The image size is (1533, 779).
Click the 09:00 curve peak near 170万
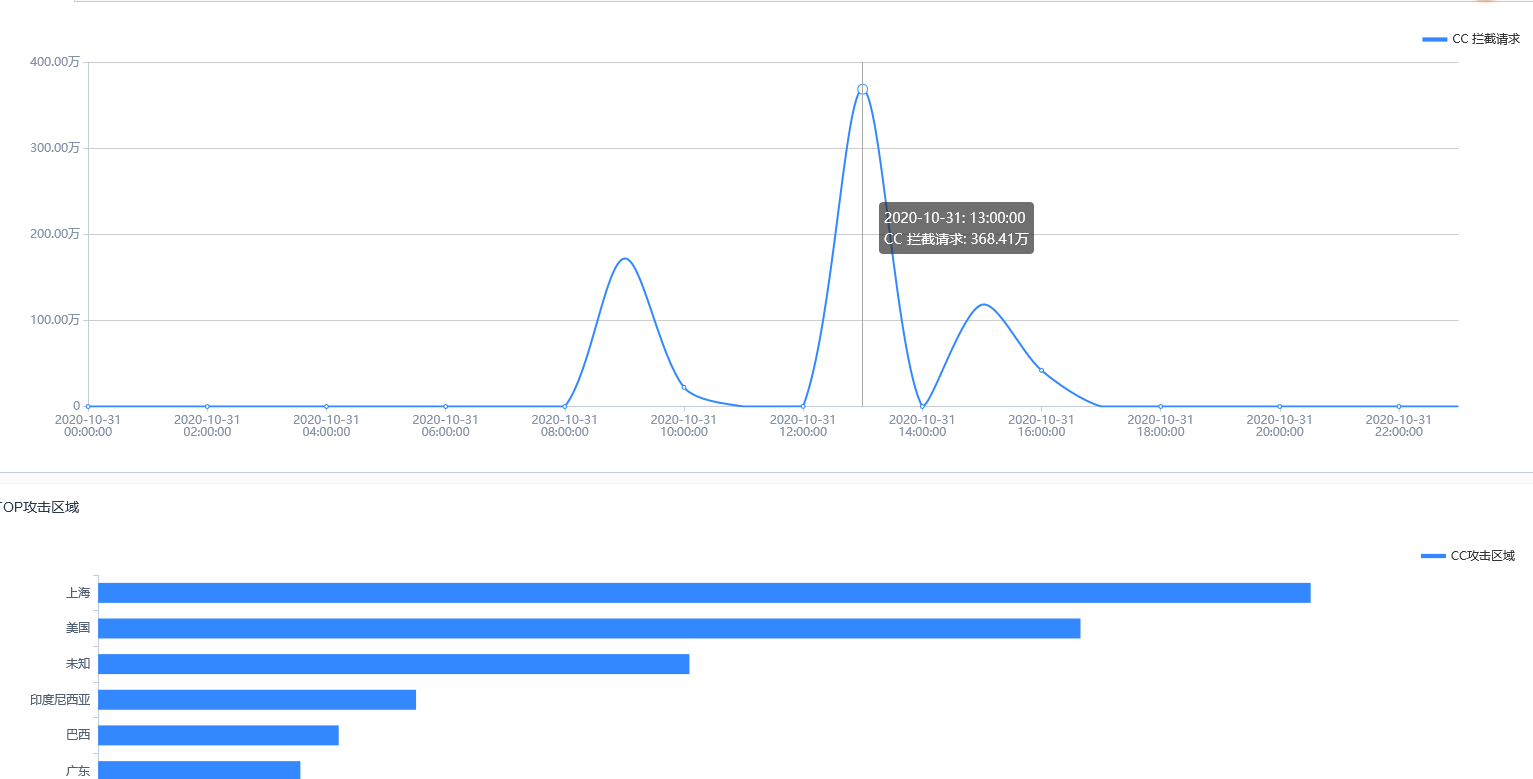pyautogui.click(x=625, y=258)
